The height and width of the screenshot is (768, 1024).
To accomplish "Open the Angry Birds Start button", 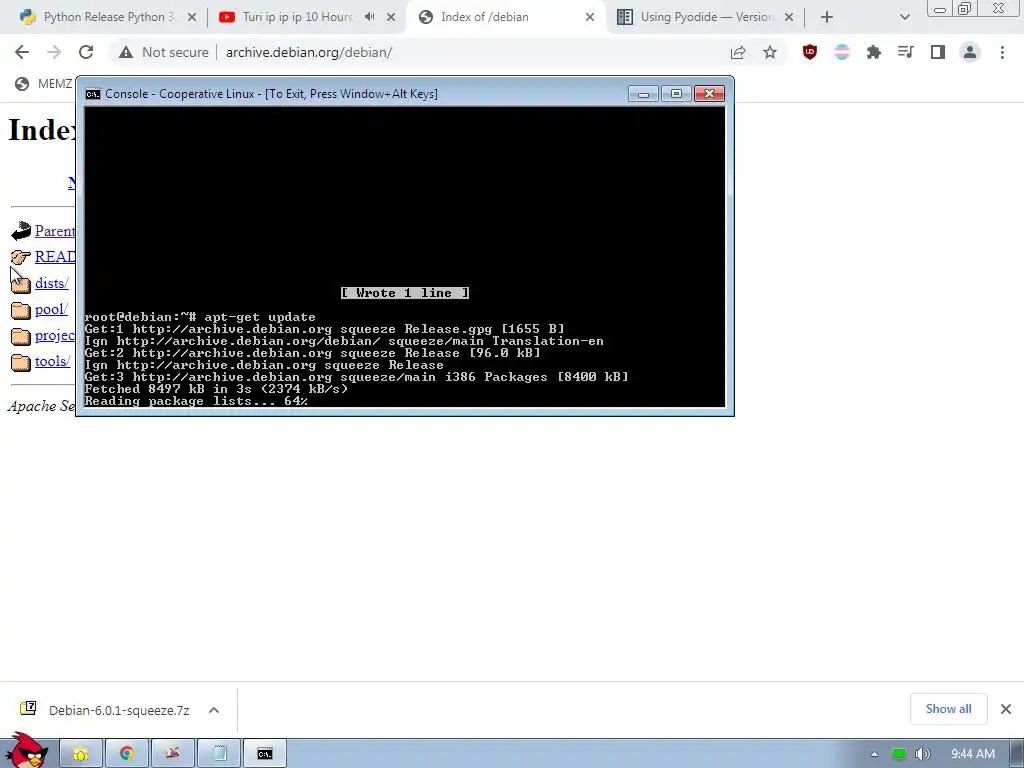I will [26, 750].
